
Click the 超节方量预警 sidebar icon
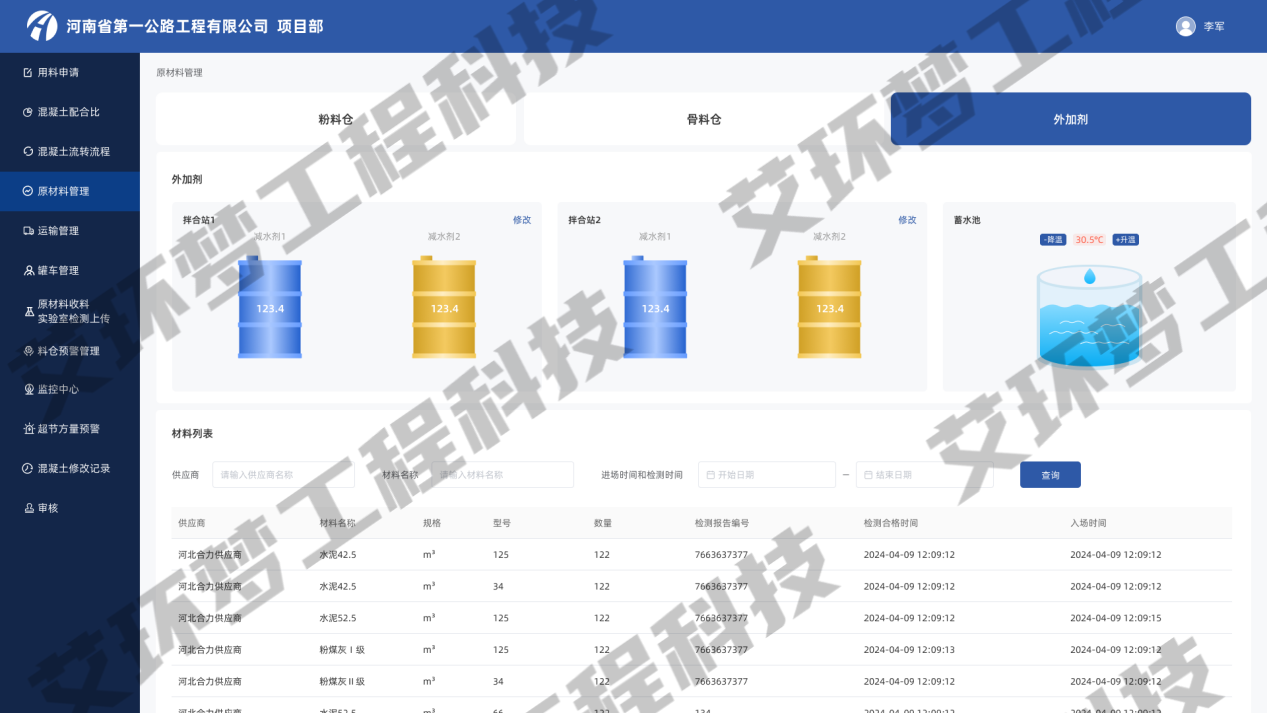point(28,429)
